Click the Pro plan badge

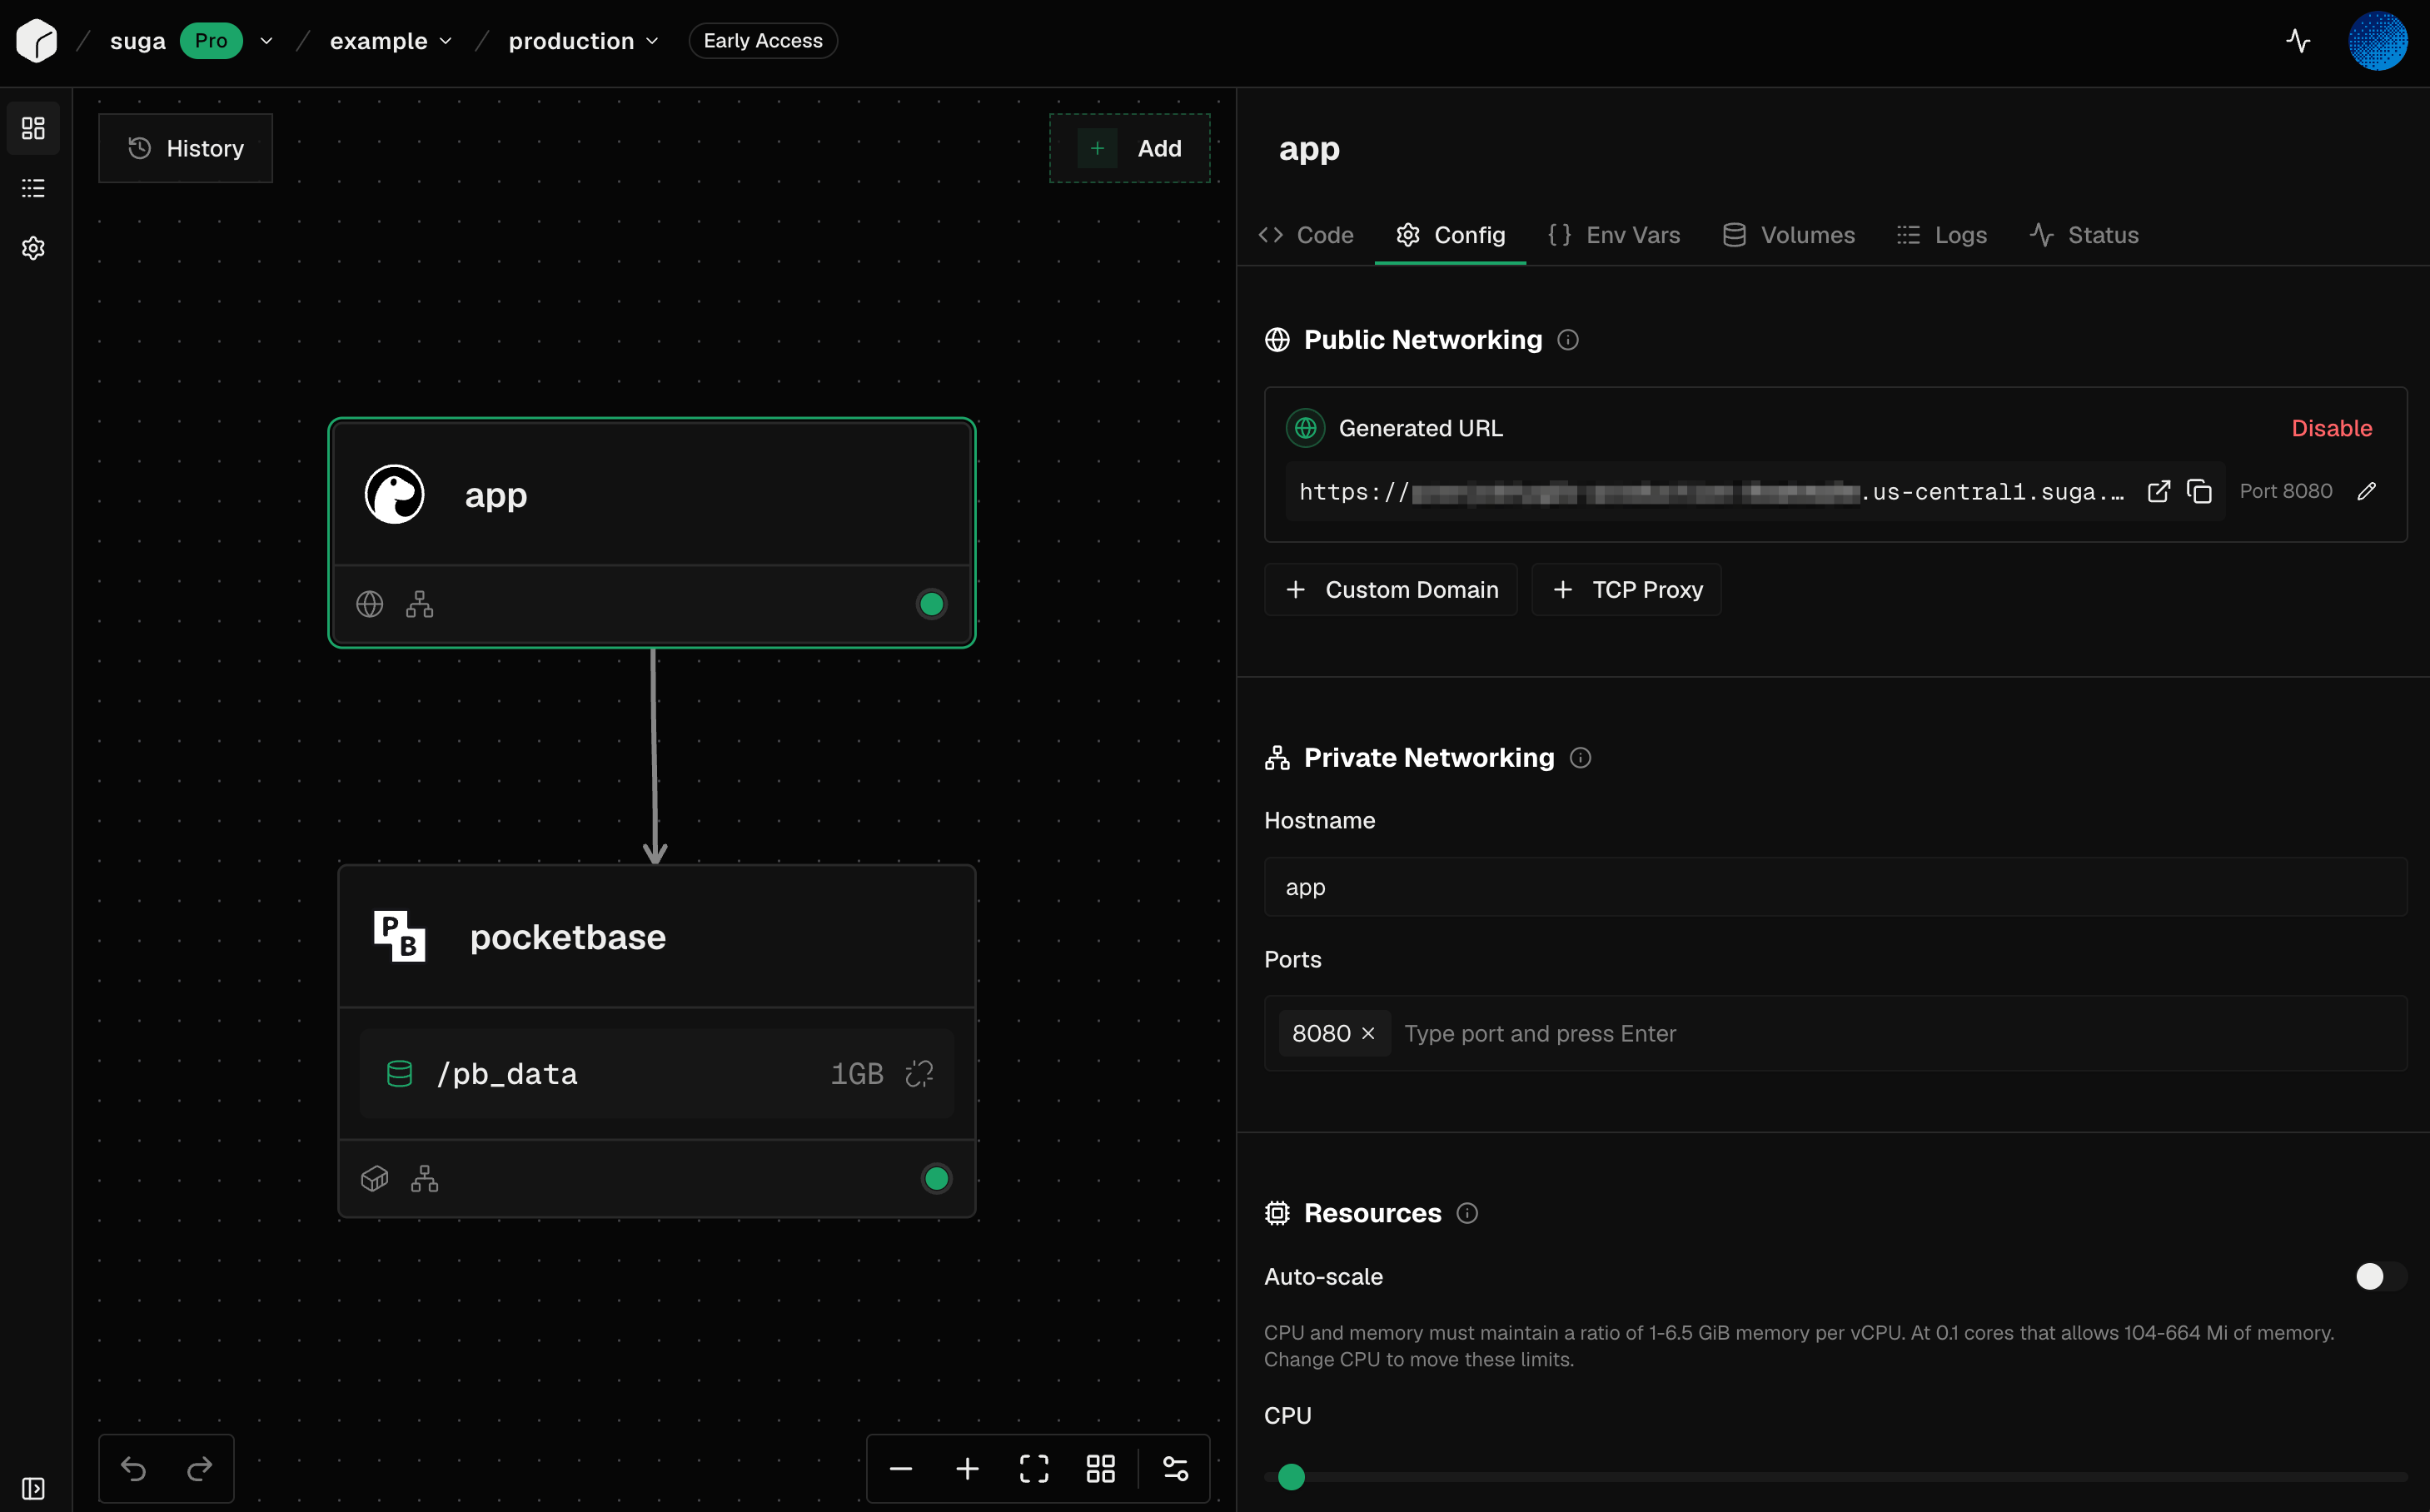coord(211,41)
